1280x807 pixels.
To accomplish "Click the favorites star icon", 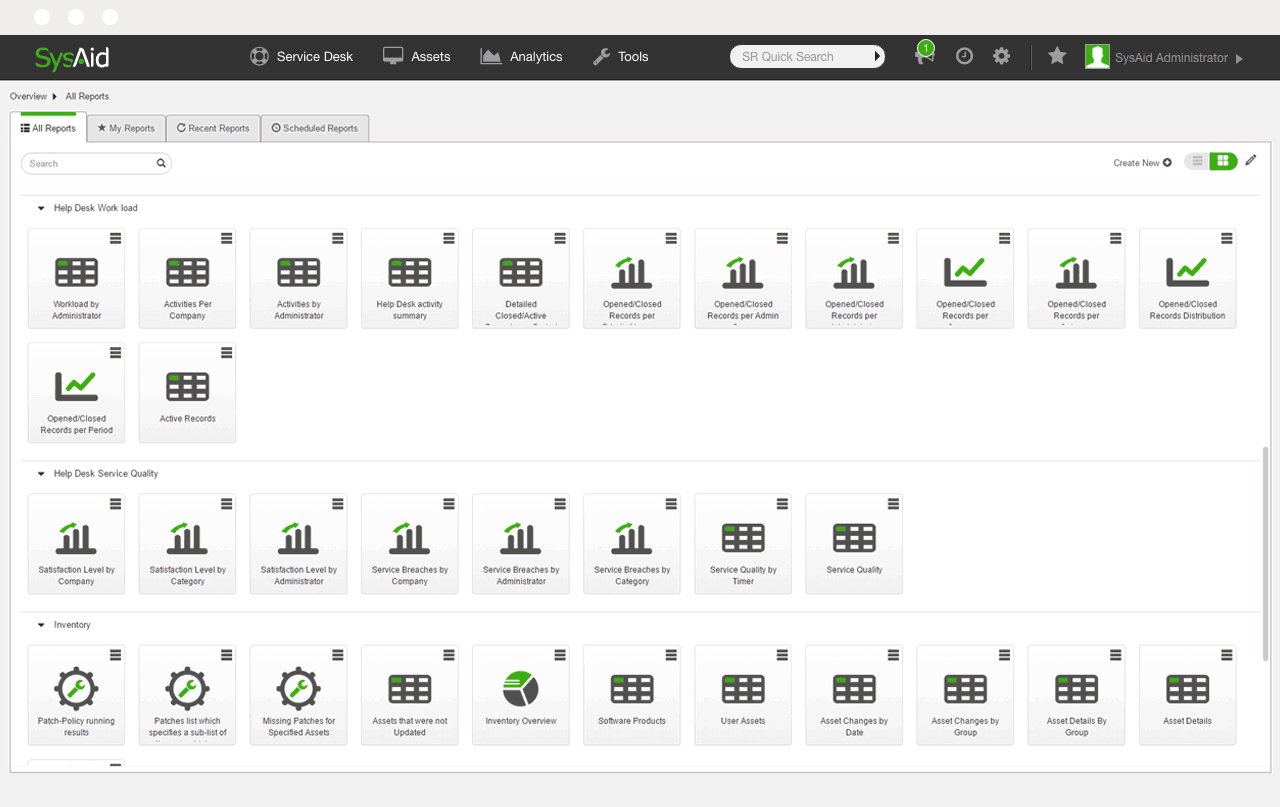I will coord(1056,56).
